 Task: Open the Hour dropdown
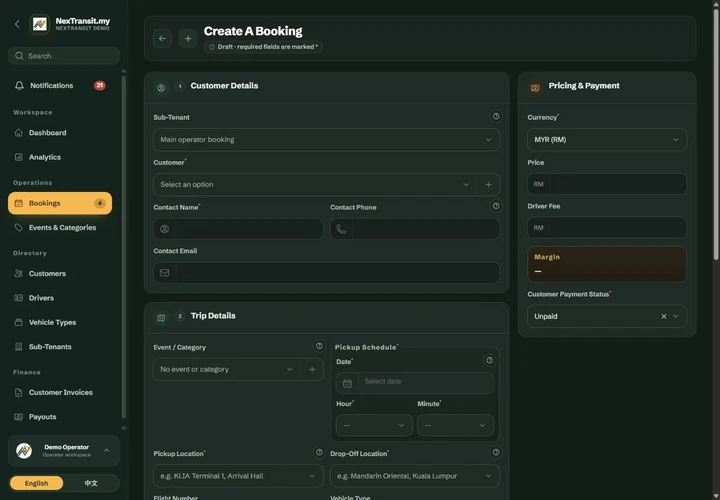tap(374, 425)
